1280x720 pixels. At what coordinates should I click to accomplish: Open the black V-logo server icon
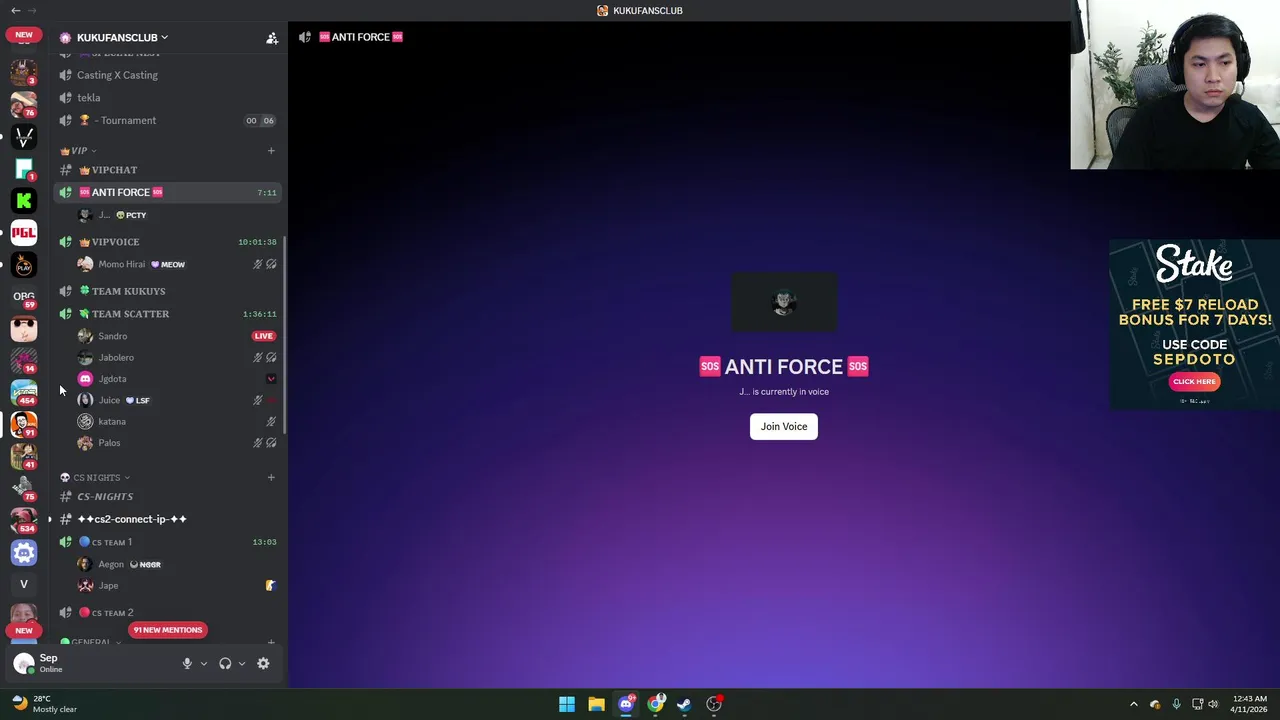coord(24,136)
